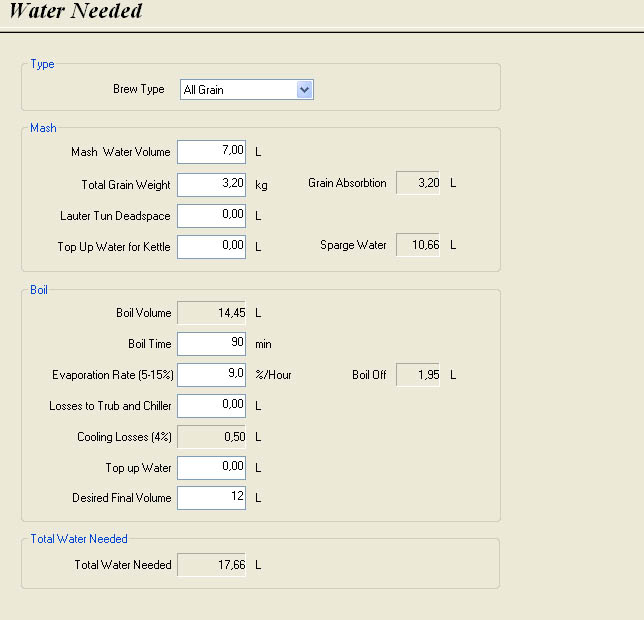Select the Sparge Water value box
Viewport: 644px width, 620px height.
point(418,245)
